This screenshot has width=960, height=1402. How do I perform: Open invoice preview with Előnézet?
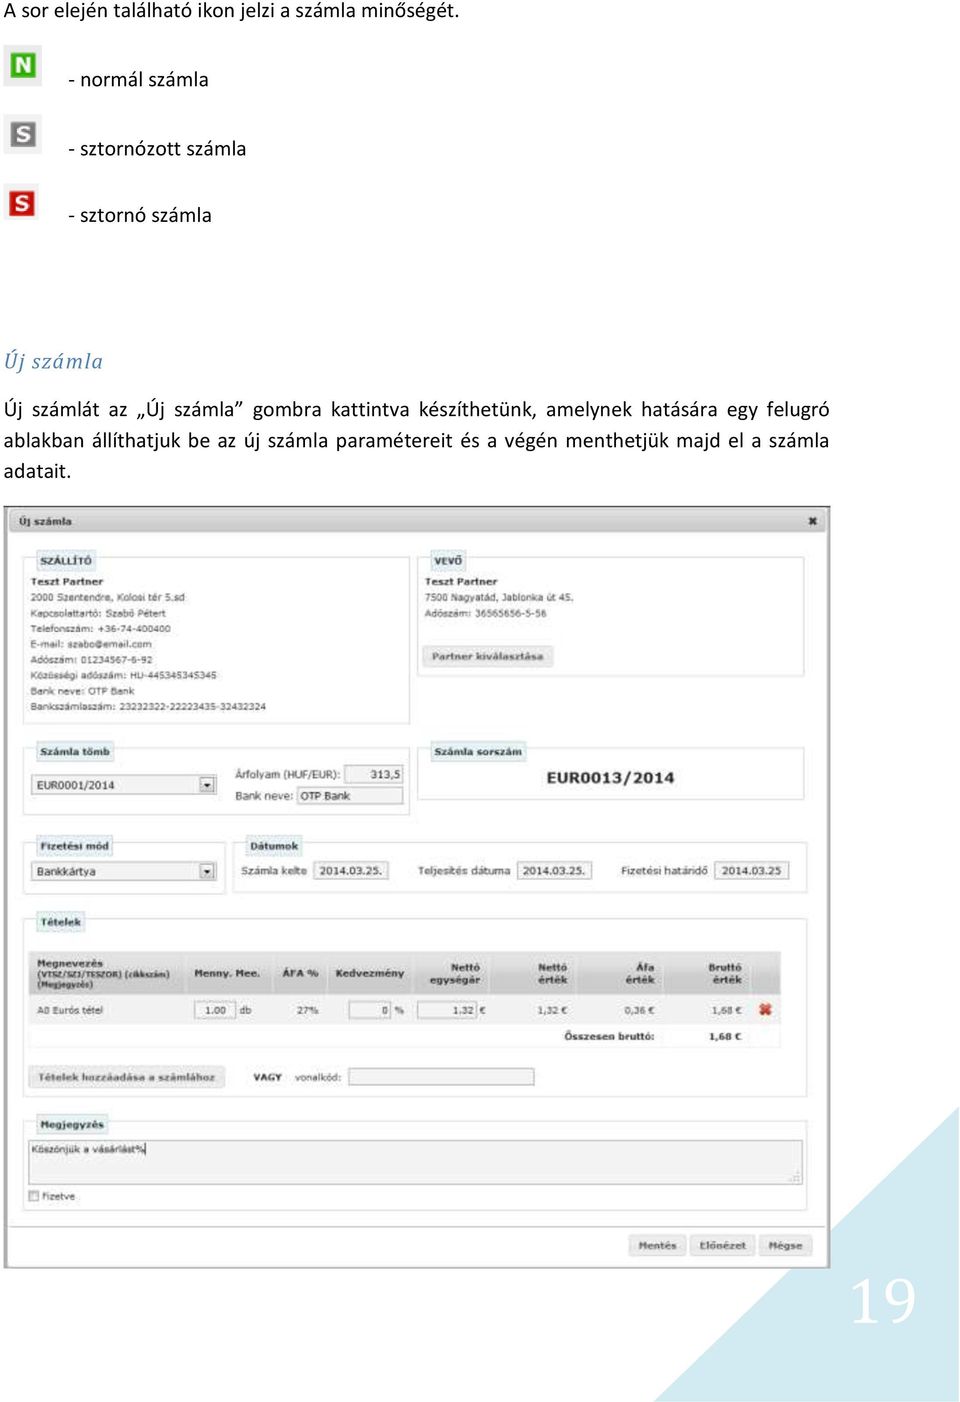point(722,1246)
